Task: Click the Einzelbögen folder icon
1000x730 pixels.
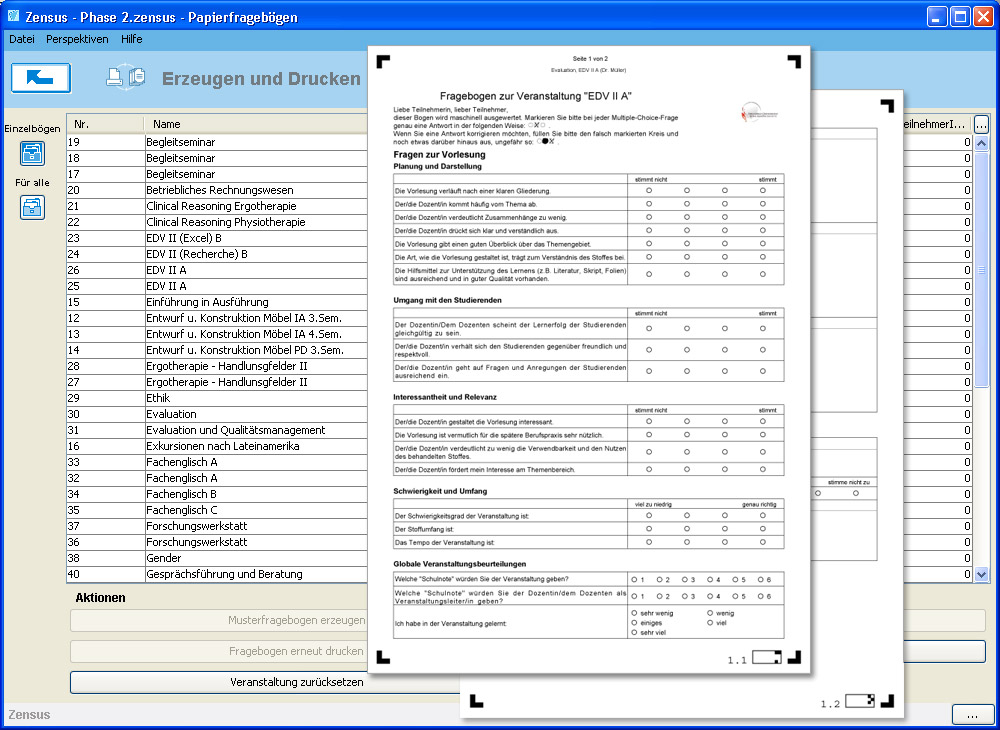Action: point(33,153)
